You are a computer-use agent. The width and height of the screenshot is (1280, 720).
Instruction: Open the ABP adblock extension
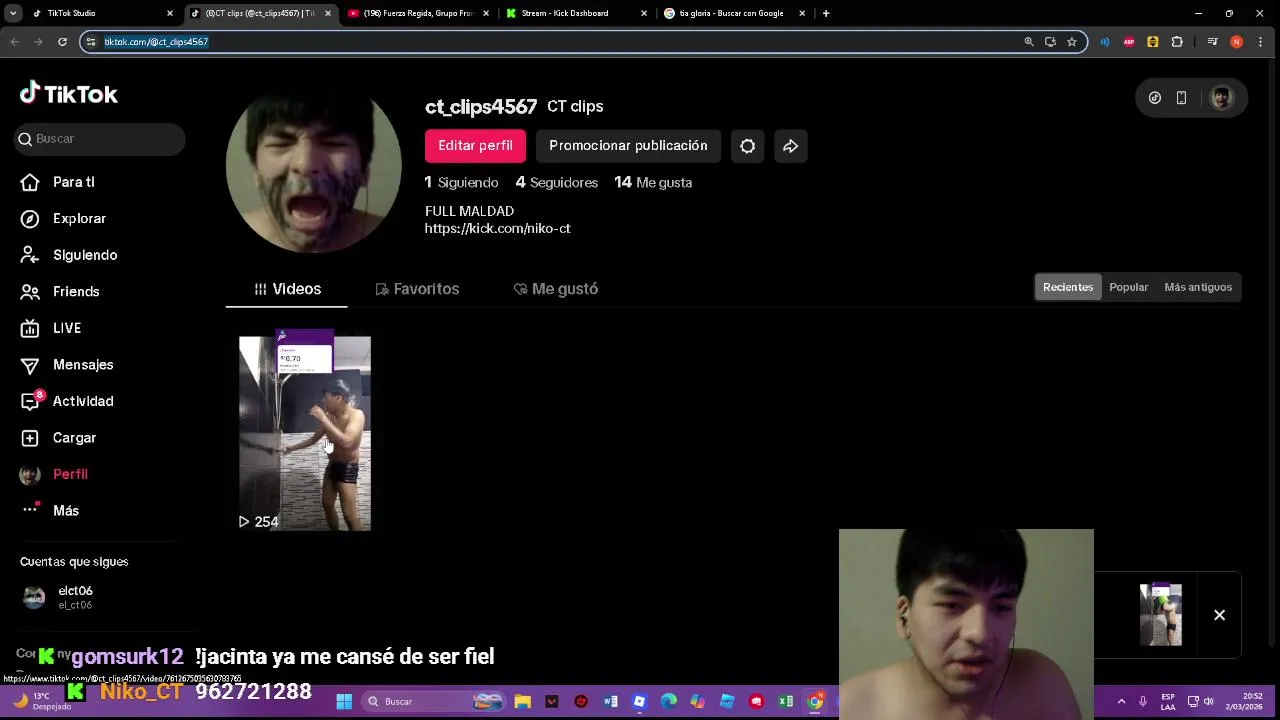coord(1129,42)
